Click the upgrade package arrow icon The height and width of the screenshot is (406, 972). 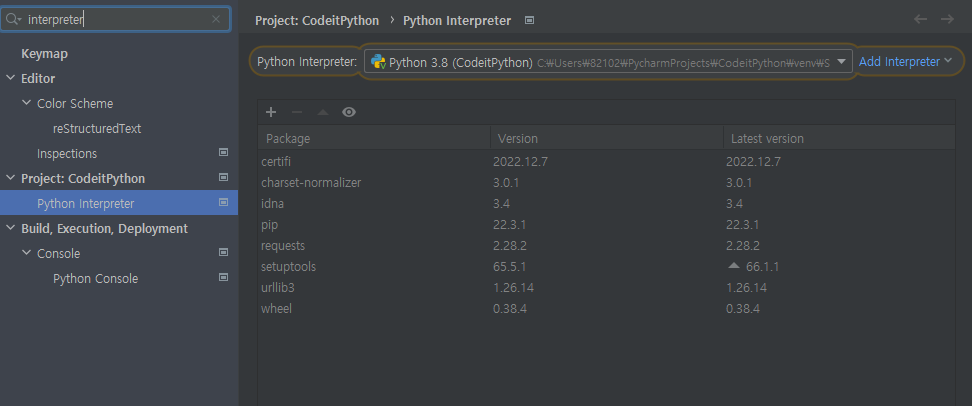(322, 113)
